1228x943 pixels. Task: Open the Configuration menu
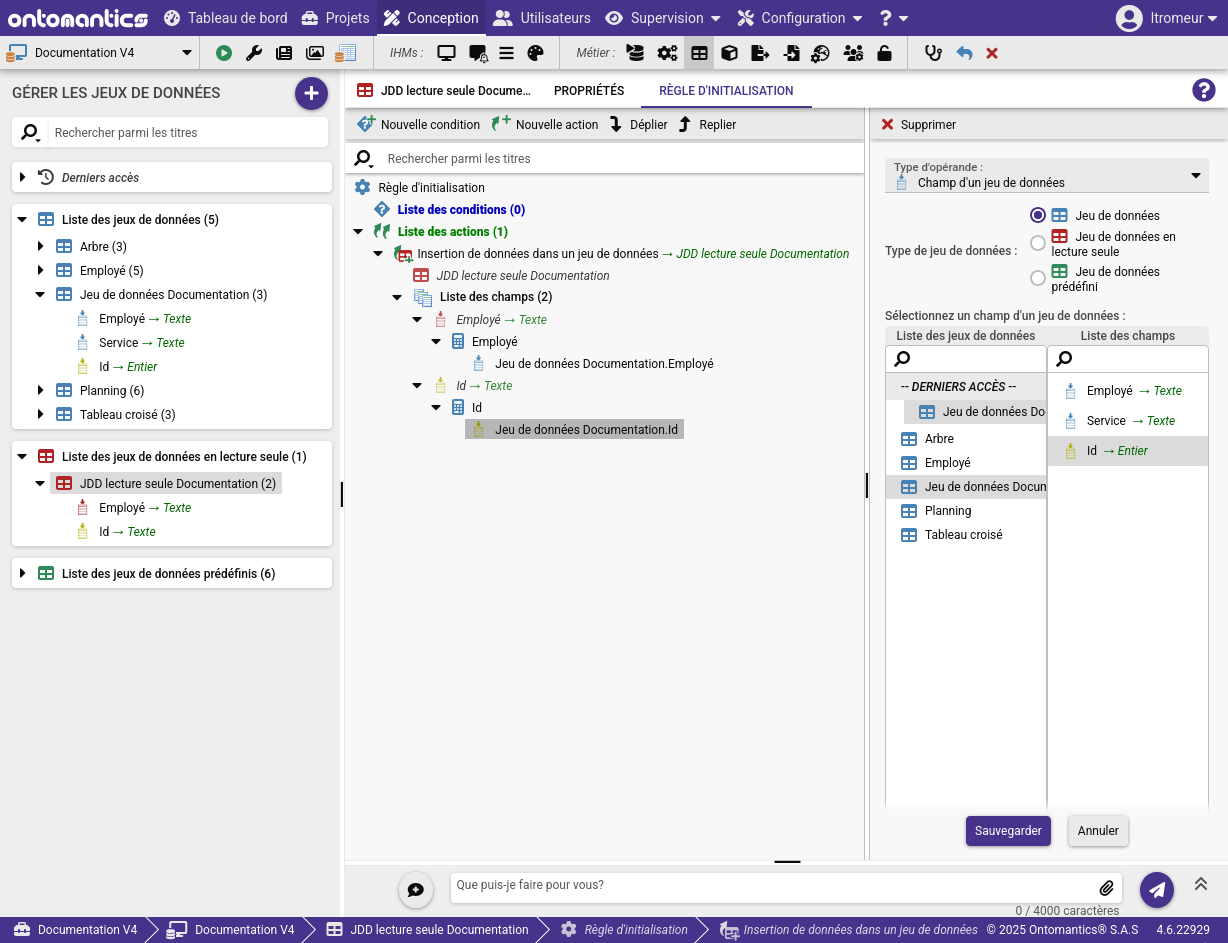click(799, 18)
